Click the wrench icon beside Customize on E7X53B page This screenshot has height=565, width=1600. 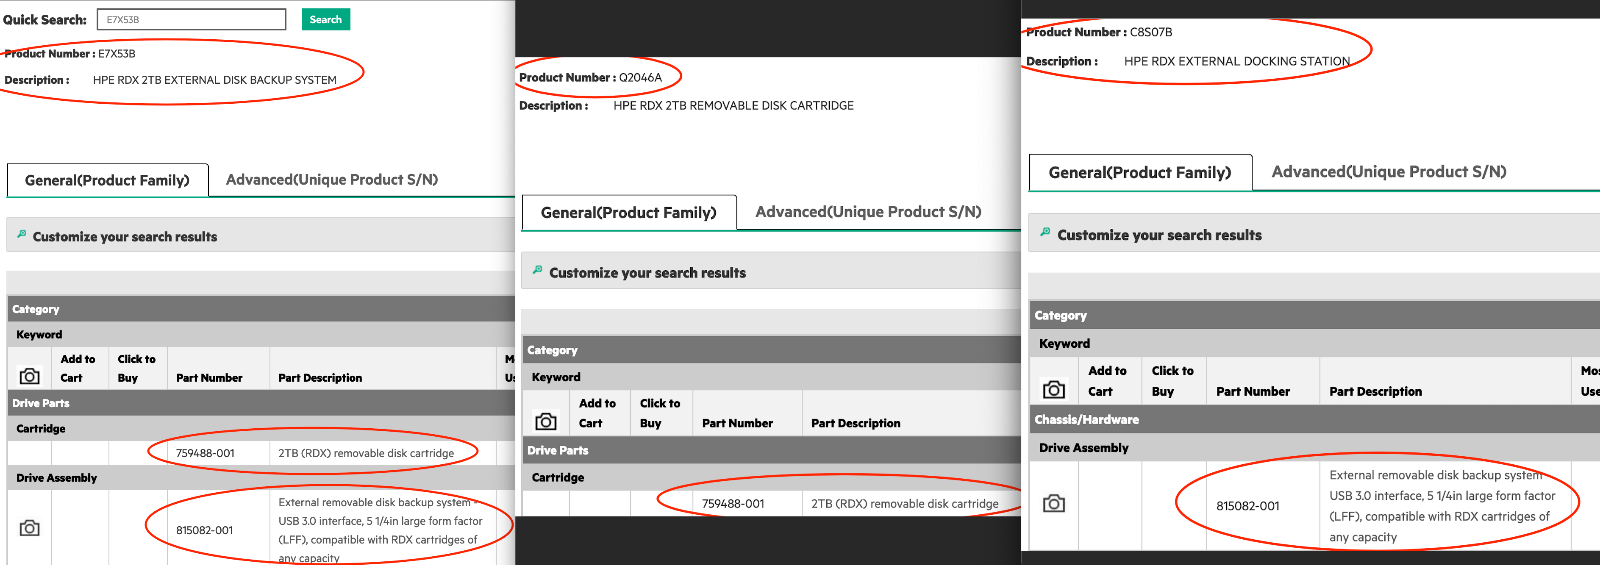click(21, 234)
